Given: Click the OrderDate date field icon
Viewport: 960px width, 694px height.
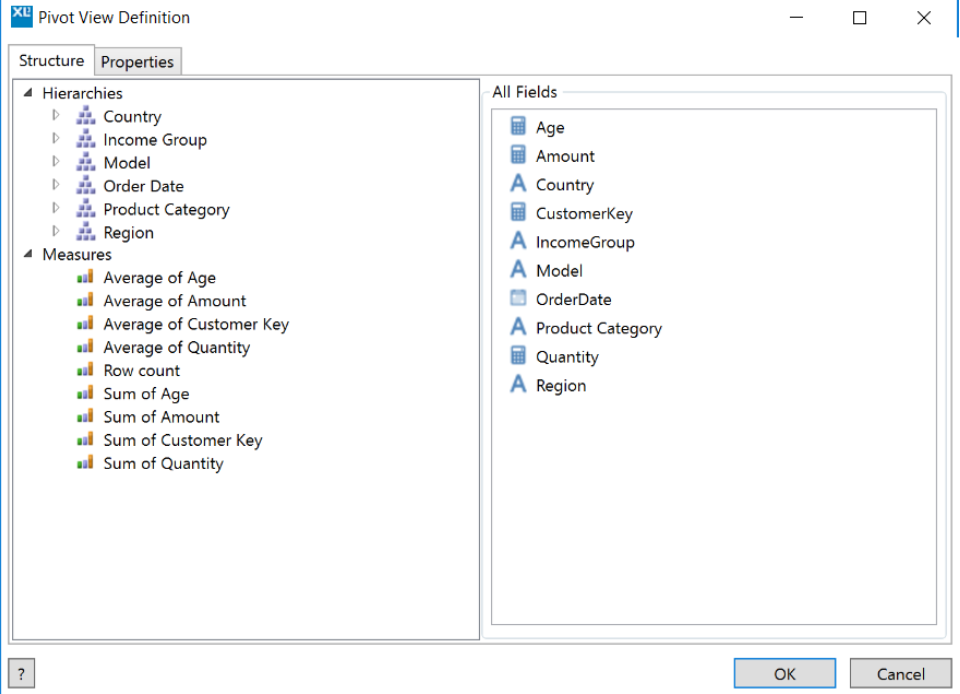Looking at the screenshot, I should (519, 299).
